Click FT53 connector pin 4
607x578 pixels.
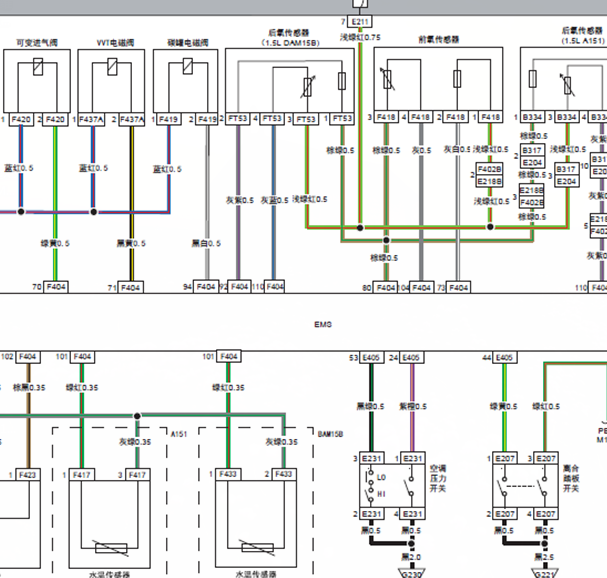tap(272, 118)
